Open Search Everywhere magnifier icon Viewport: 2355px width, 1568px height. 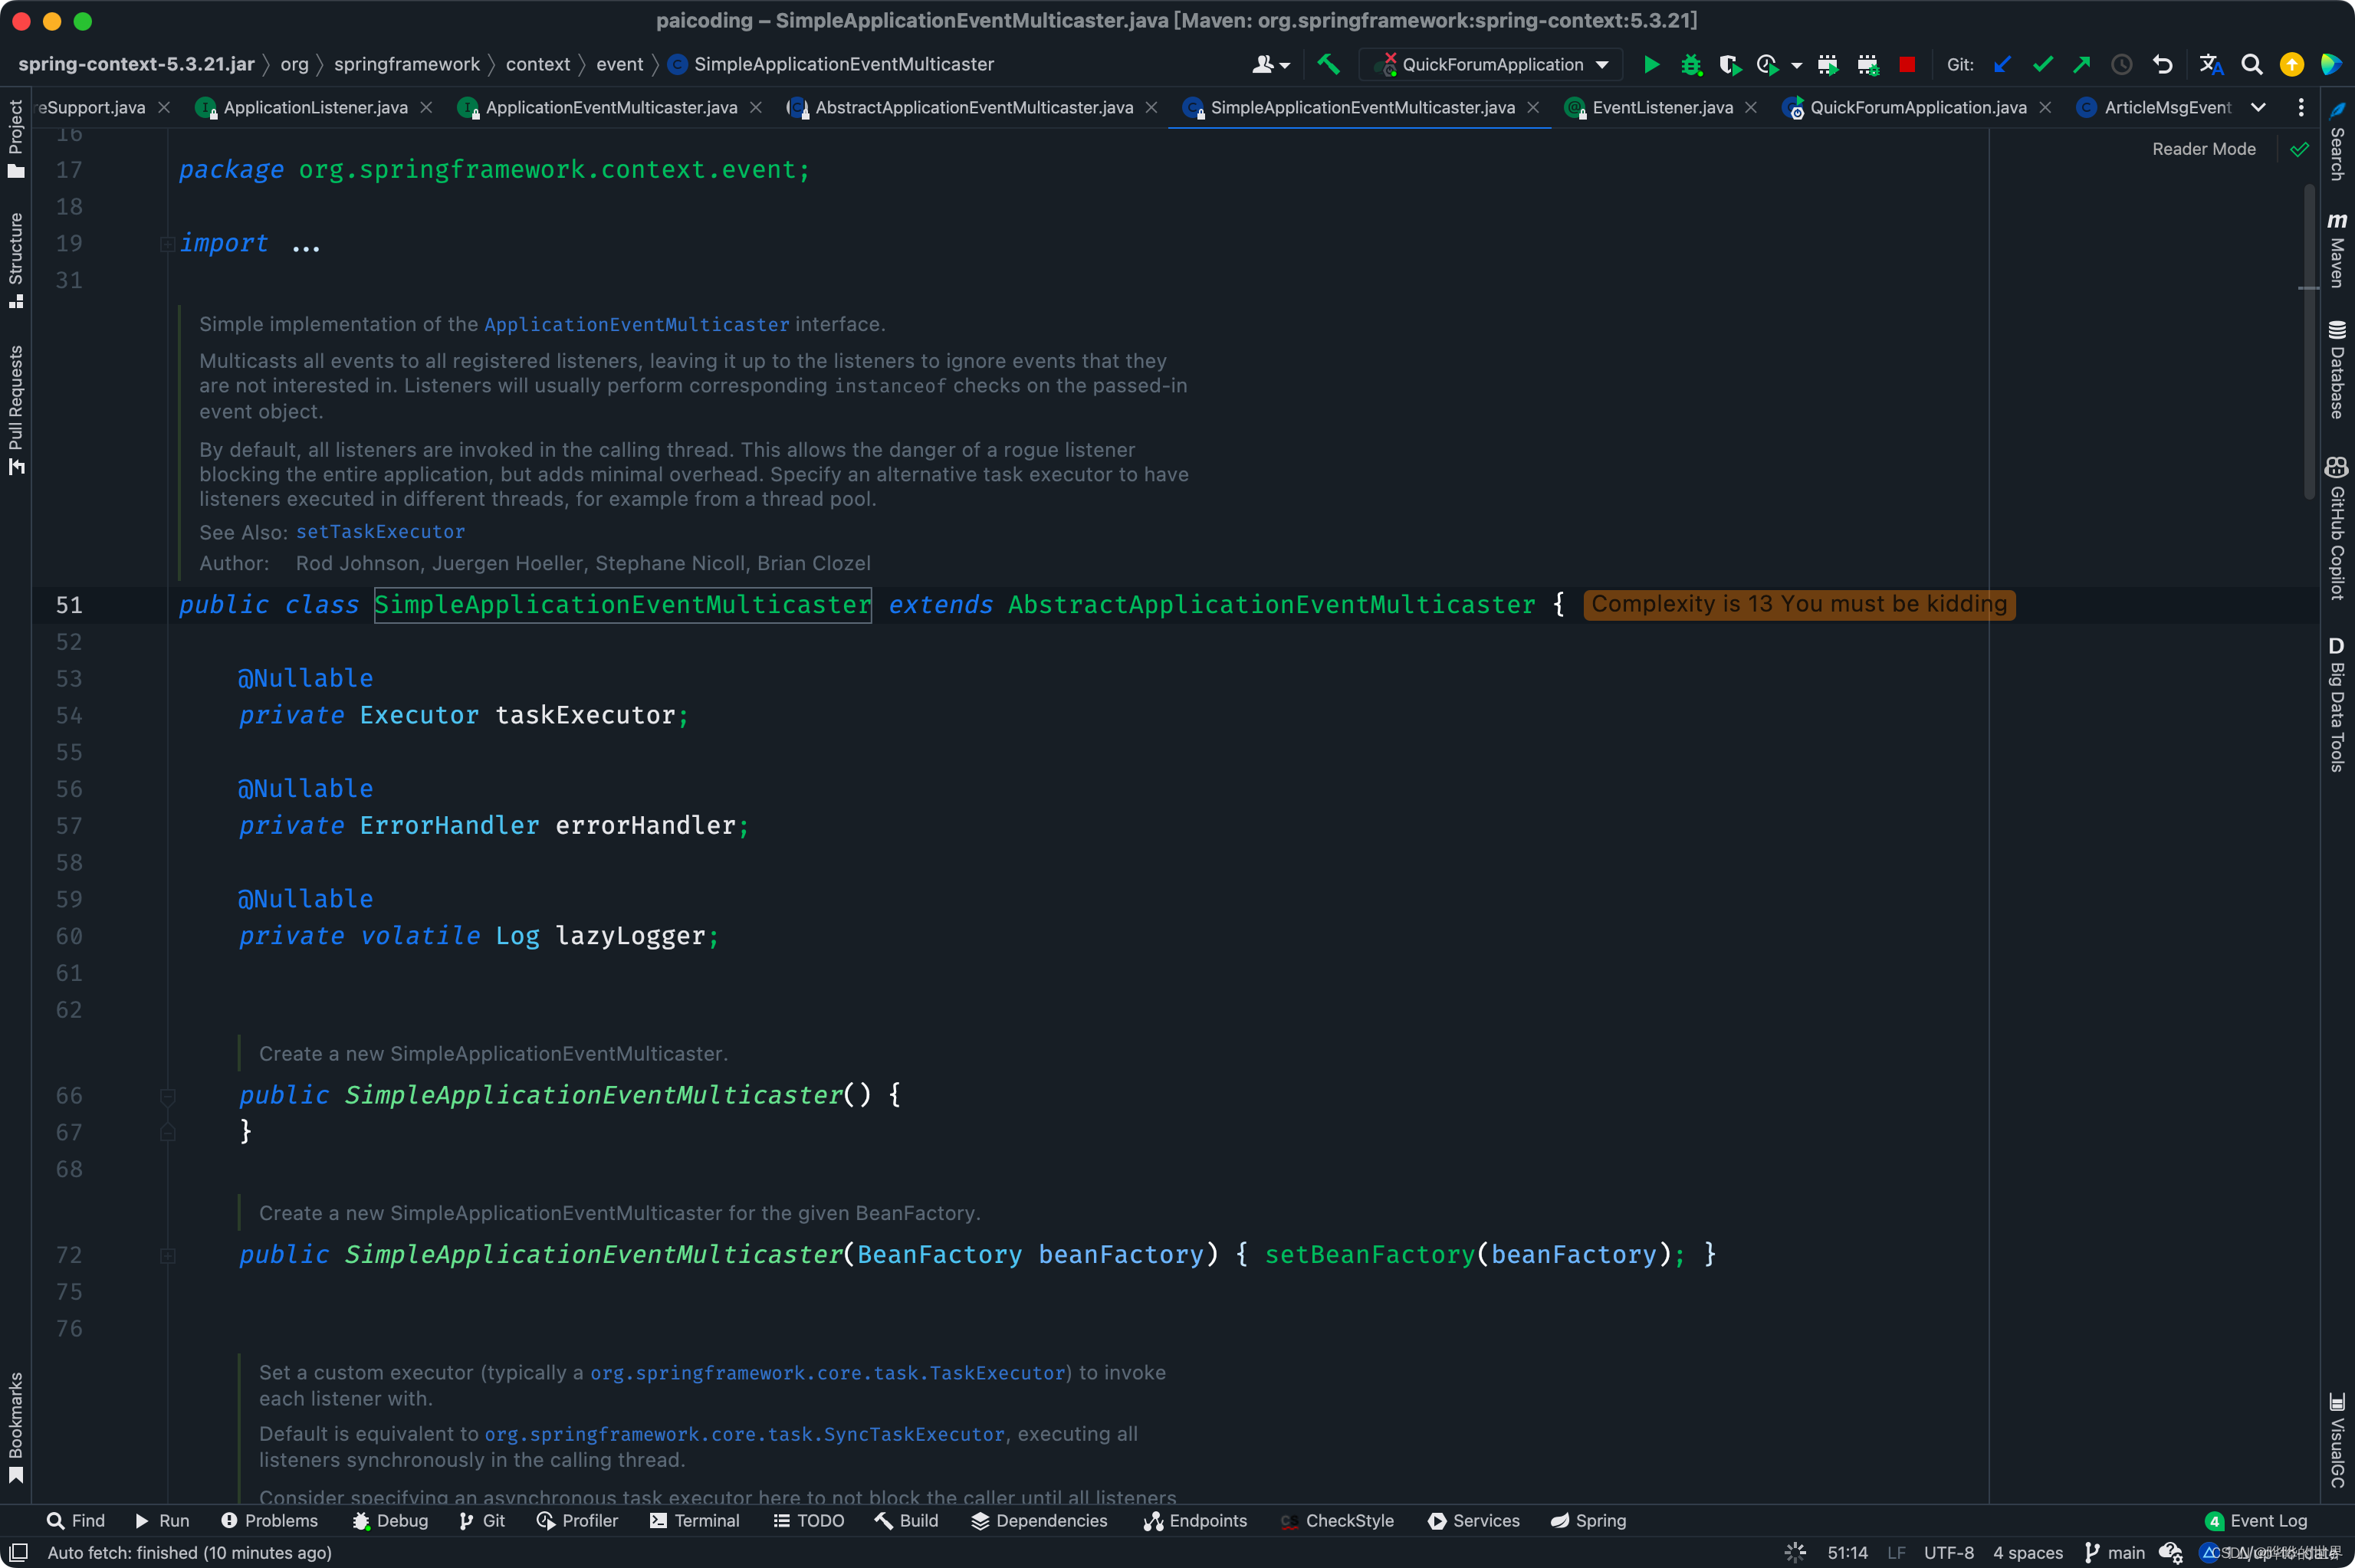(x=2251, y=65)
